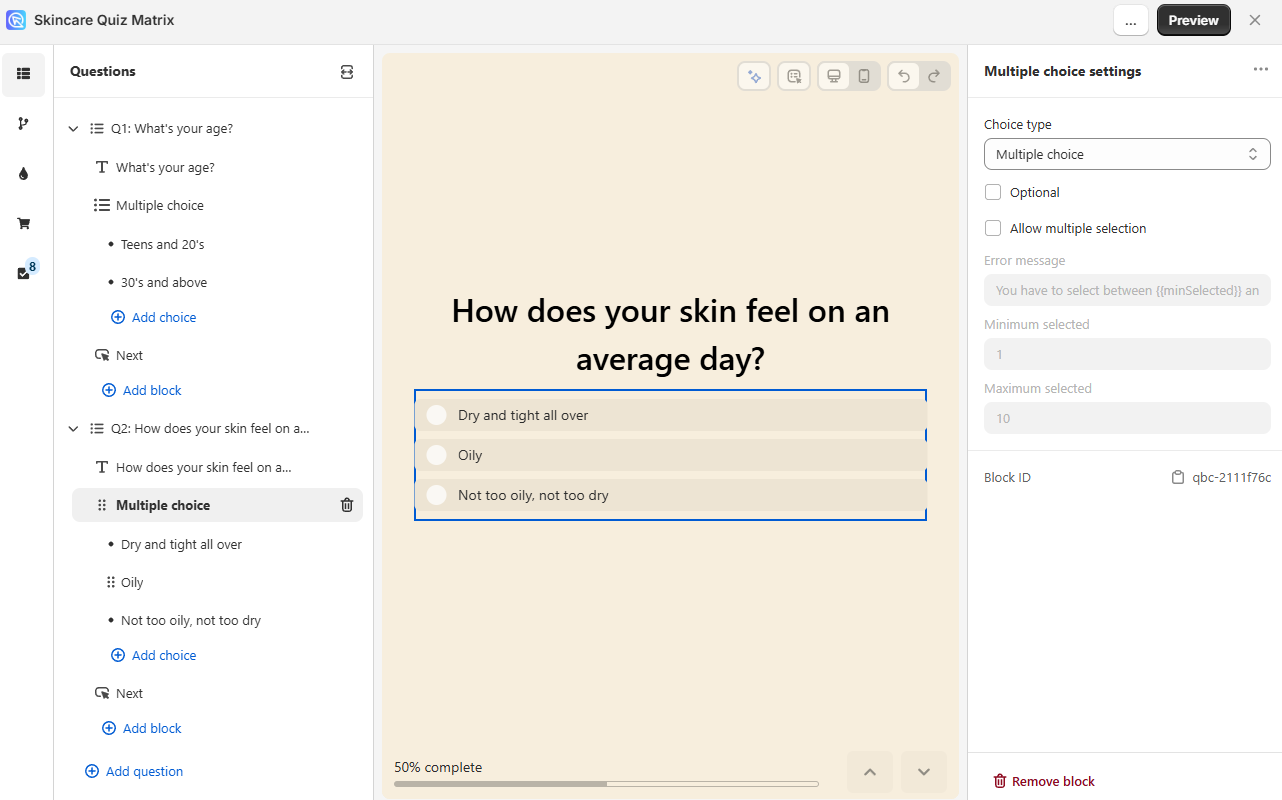Click the Maximum selected field

pyautogui.click(x=1127, y=418)
